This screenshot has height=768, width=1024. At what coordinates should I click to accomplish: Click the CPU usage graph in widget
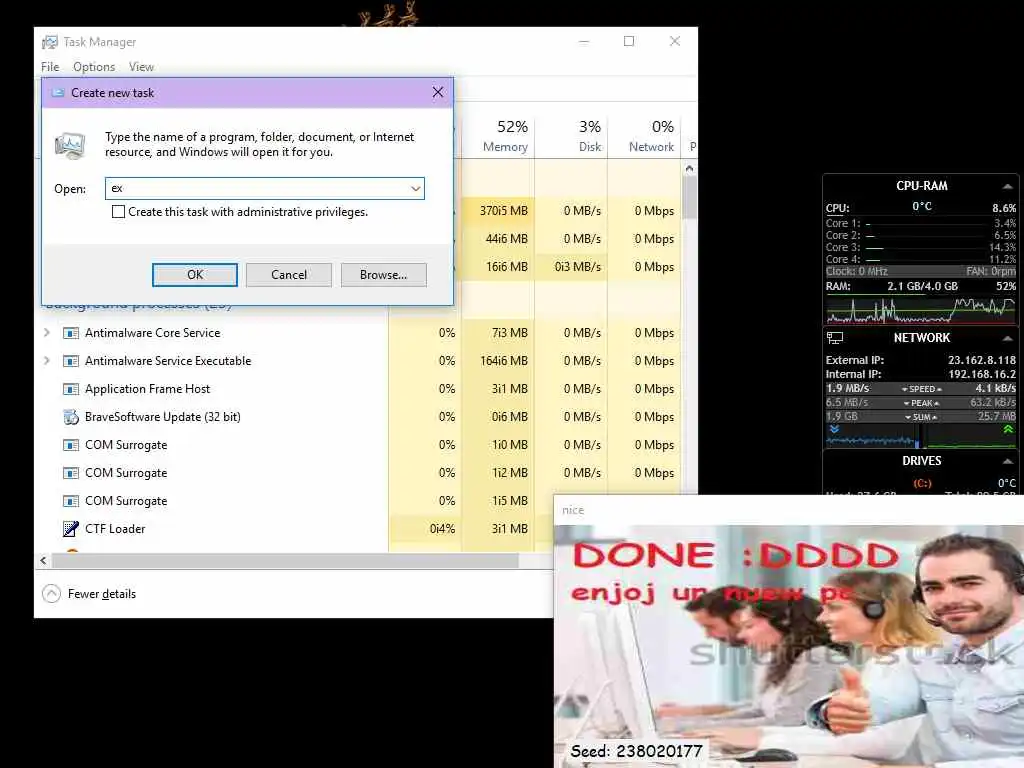921,310
